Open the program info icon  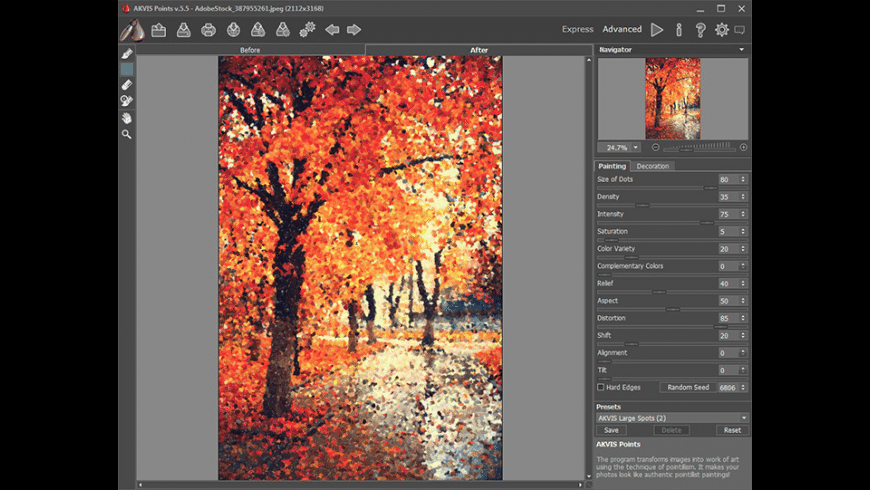[x=679, y=29]
